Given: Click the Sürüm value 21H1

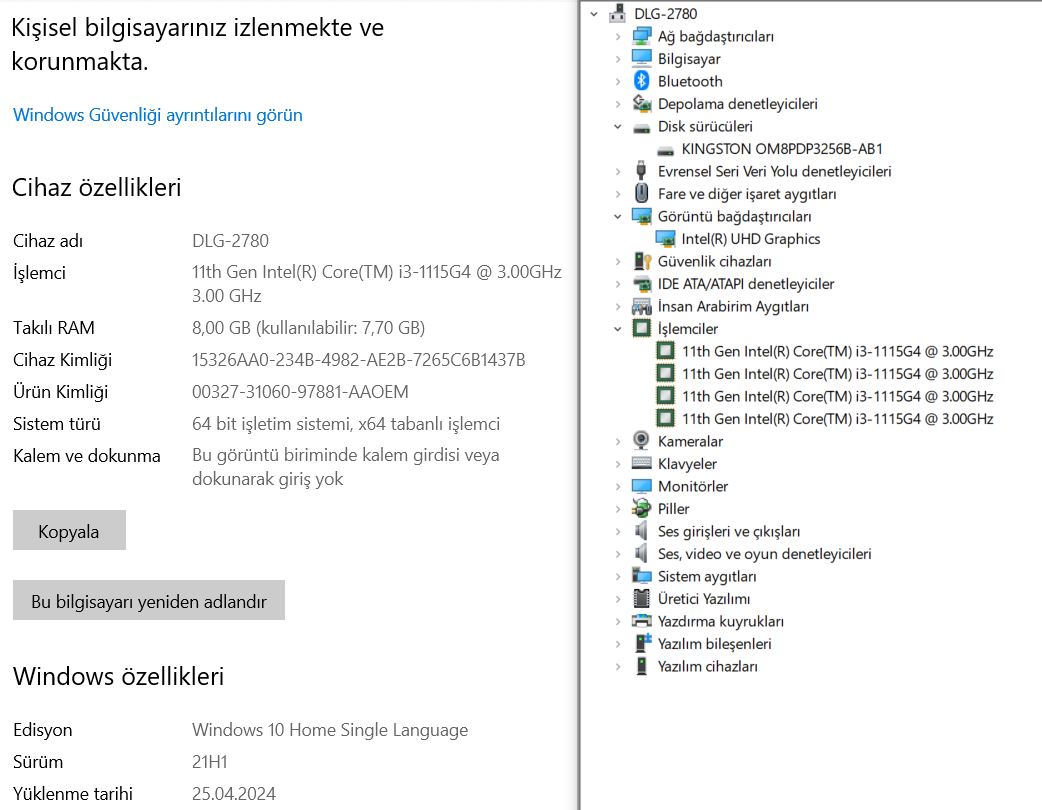Looking at the screenshot, I should 209,761.
